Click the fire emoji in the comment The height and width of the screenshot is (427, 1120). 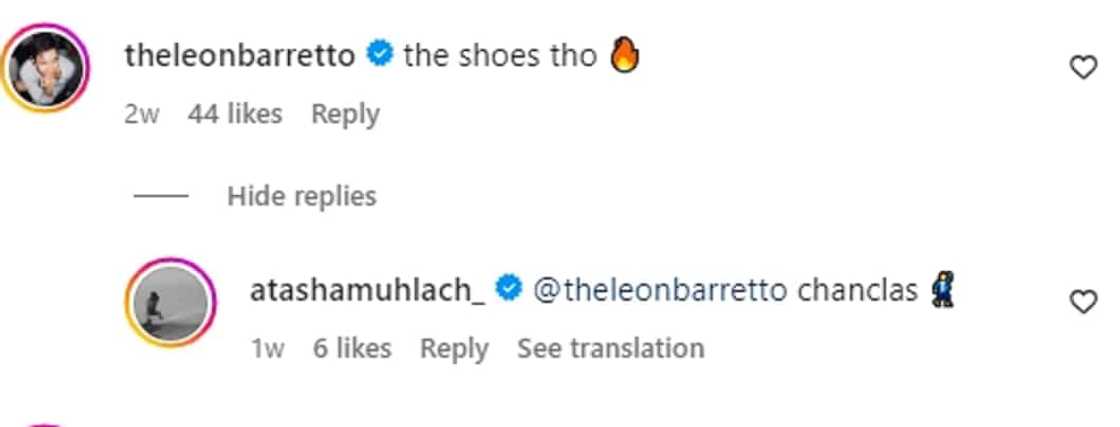pos(623,56)
